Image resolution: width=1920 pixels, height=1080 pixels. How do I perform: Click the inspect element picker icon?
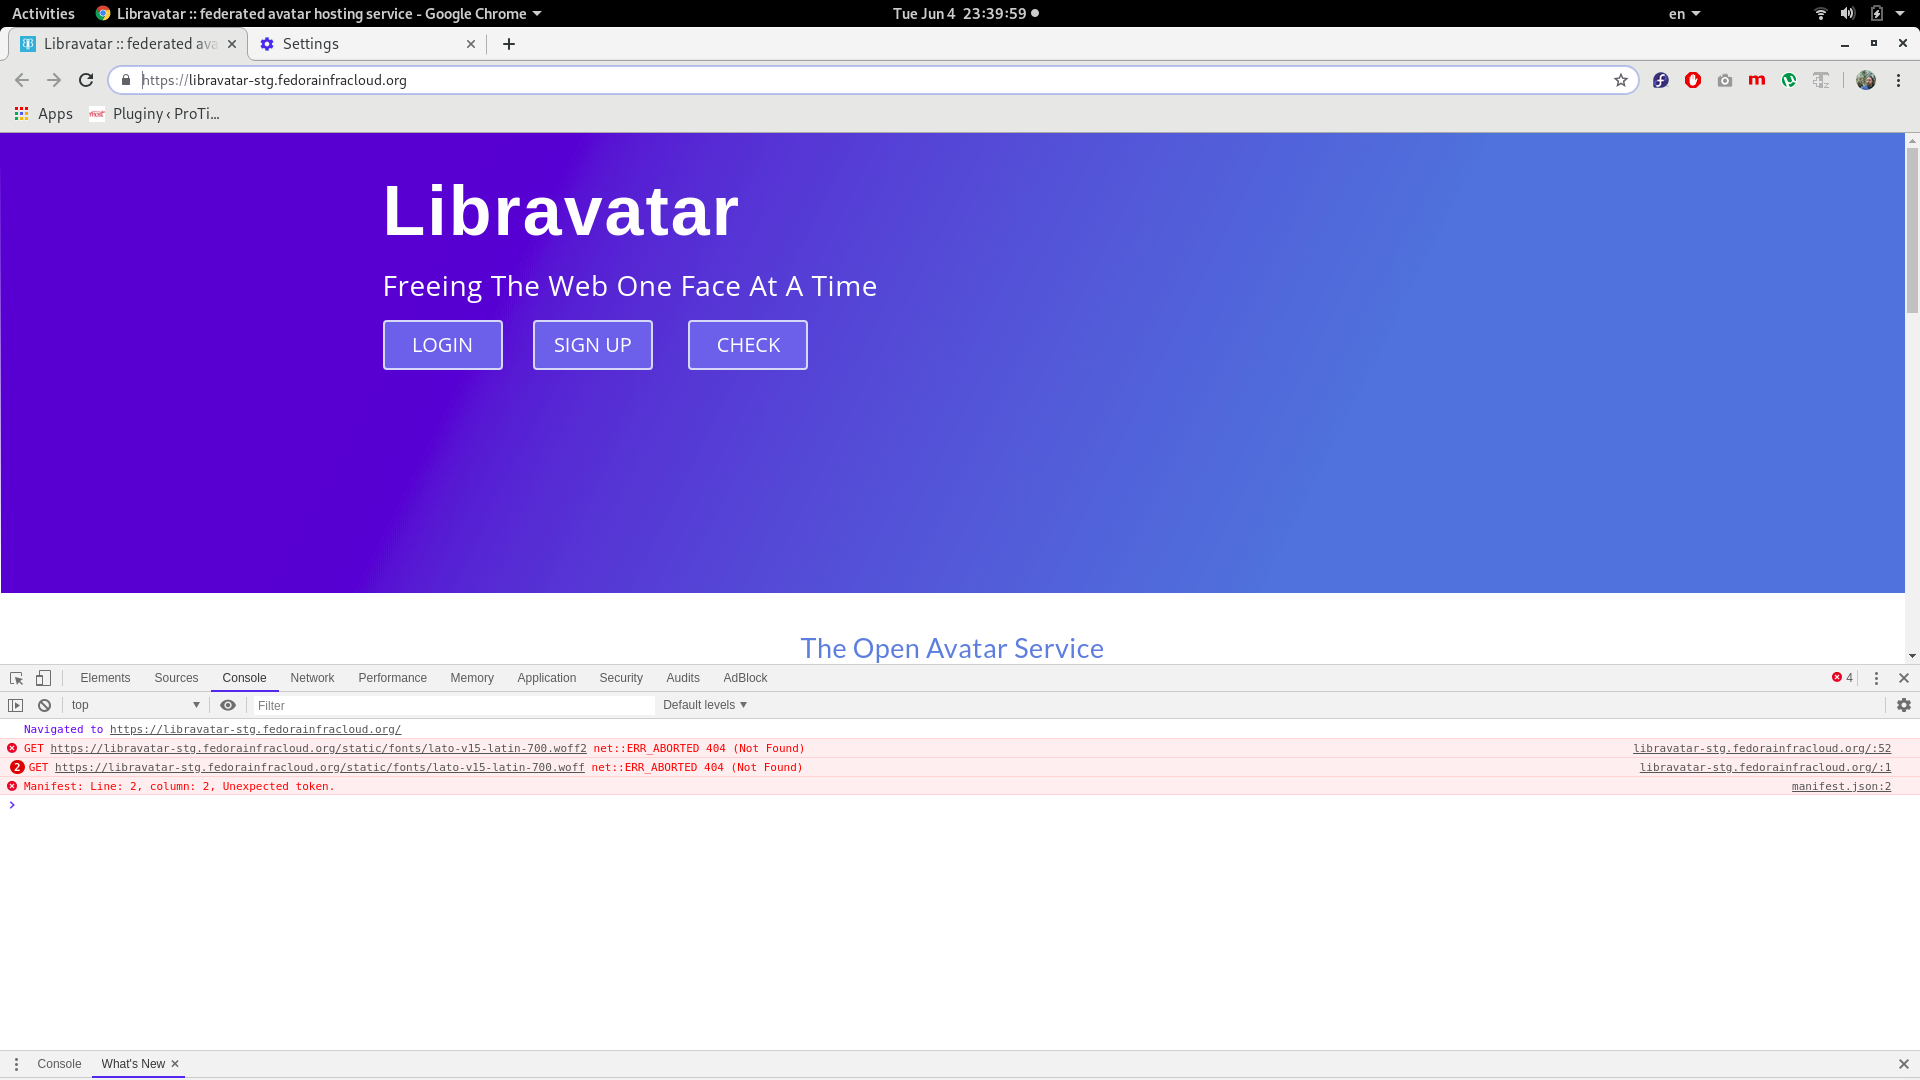[16, 678]
